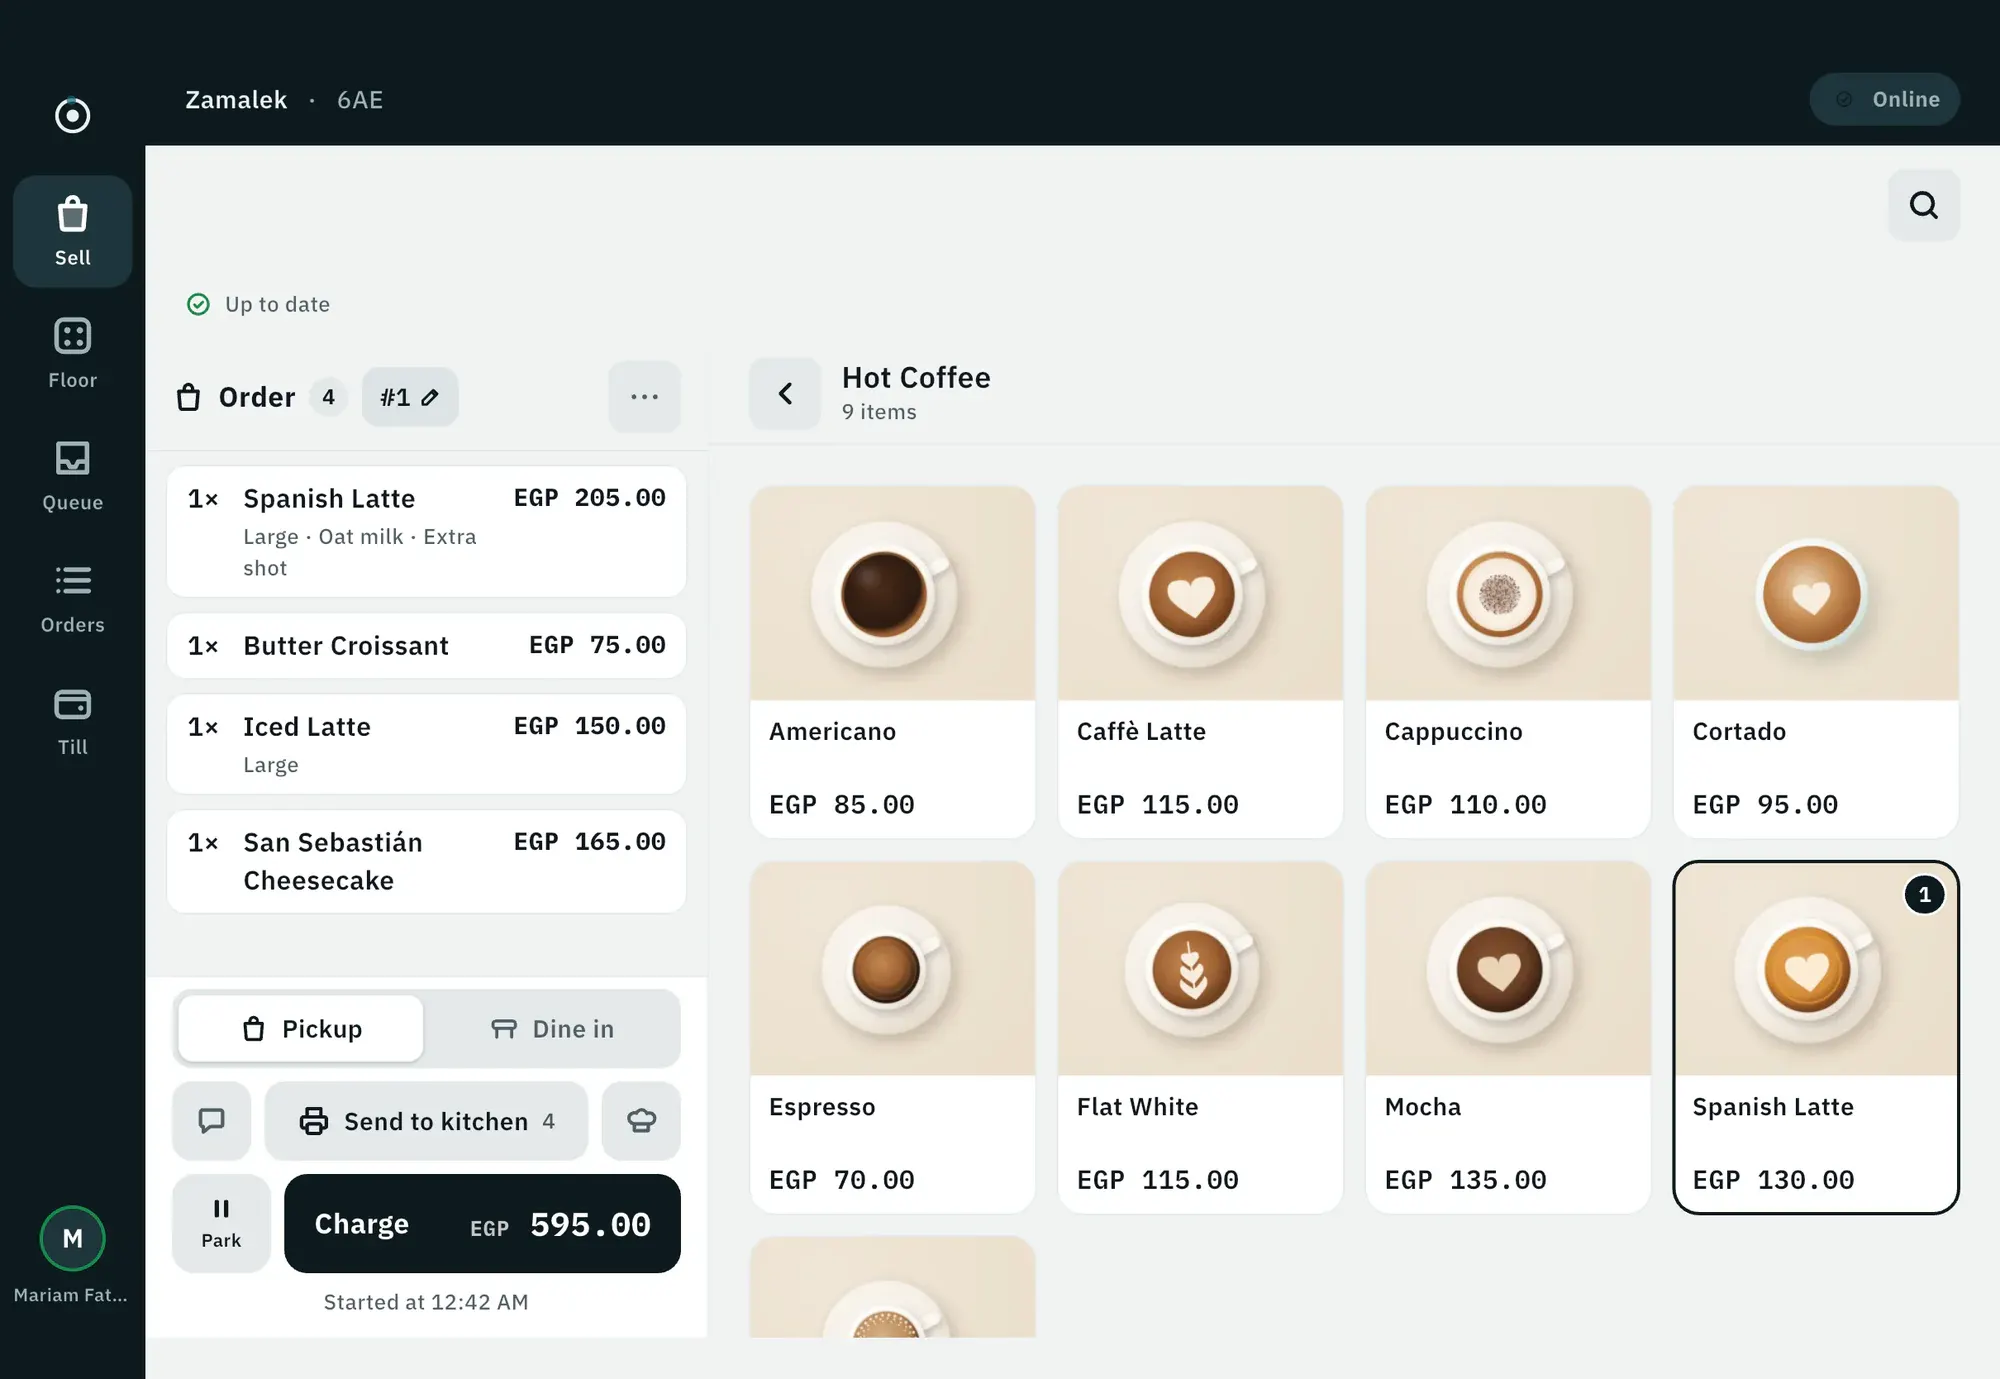Open Iced Latte order line
Viewport: 2000px width, 1379px height.
(x=426, y=744)
